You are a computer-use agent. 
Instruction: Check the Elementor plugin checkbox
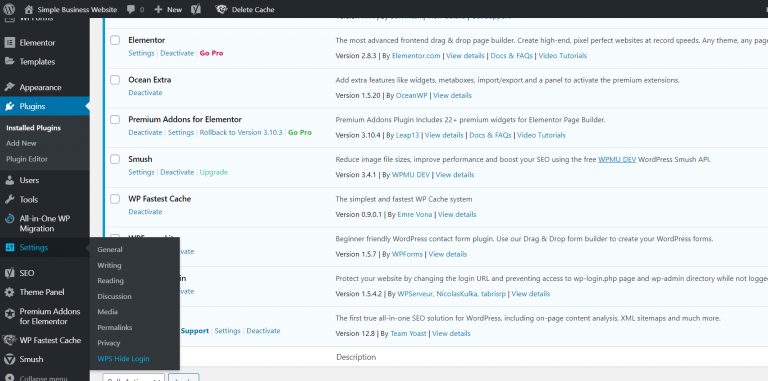pos(115,40)
